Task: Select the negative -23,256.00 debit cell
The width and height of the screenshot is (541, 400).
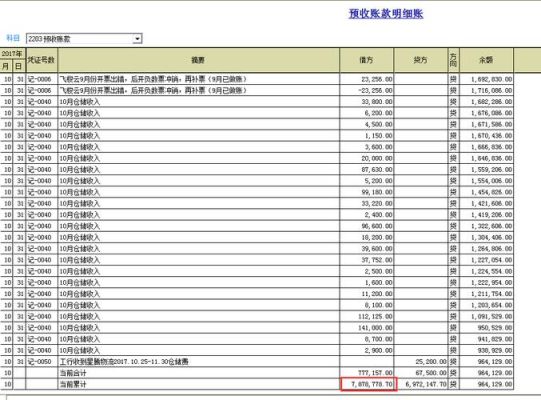Action: coord(366,90)
